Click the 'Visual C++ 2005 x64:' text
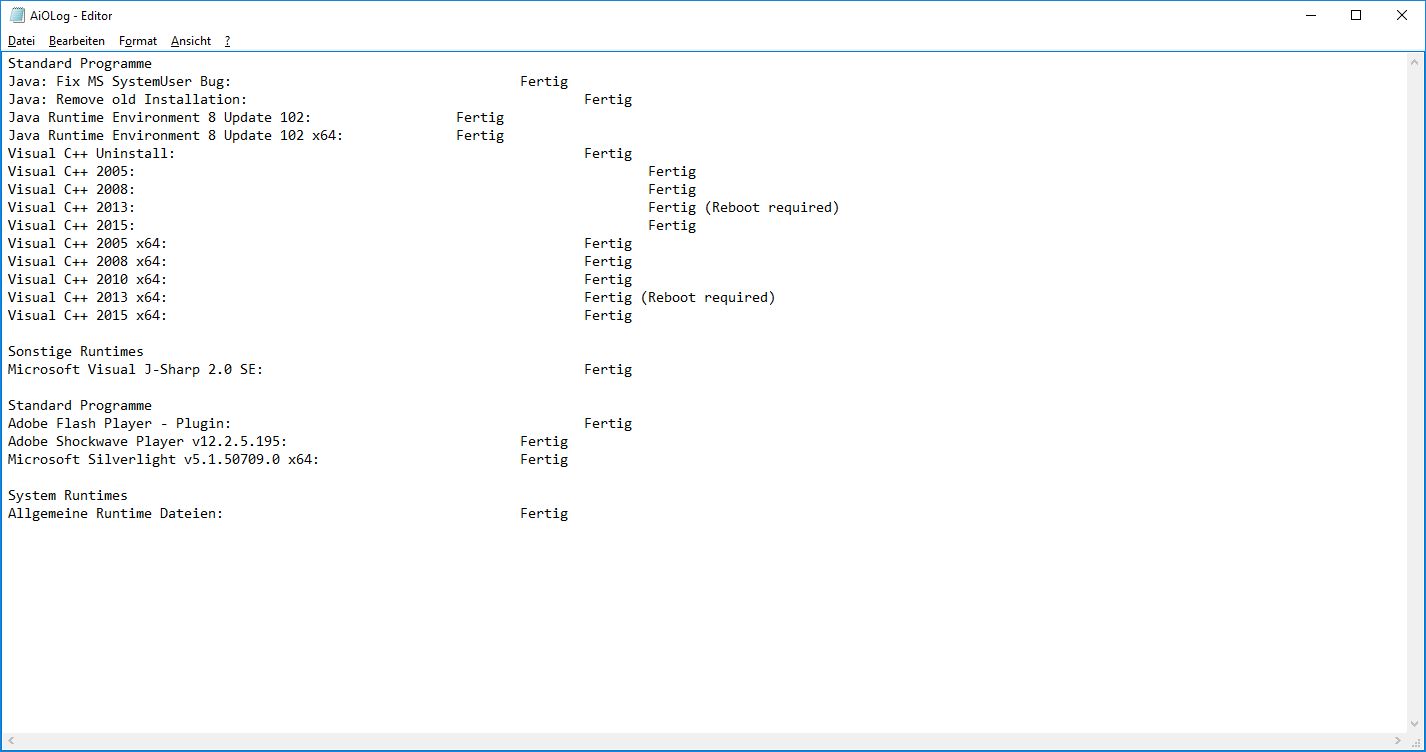 tap(87, 244)
